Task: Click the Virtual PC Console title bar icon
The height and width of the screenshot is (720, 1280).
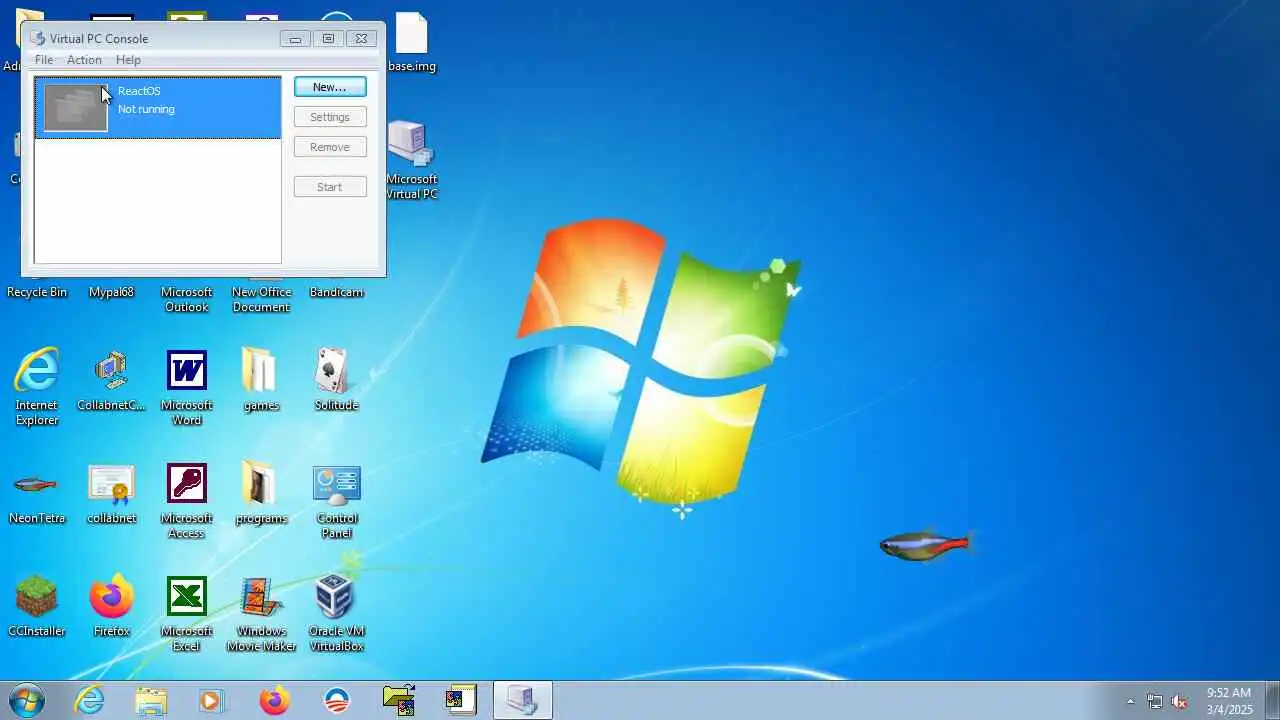Action: pos(38,38)
